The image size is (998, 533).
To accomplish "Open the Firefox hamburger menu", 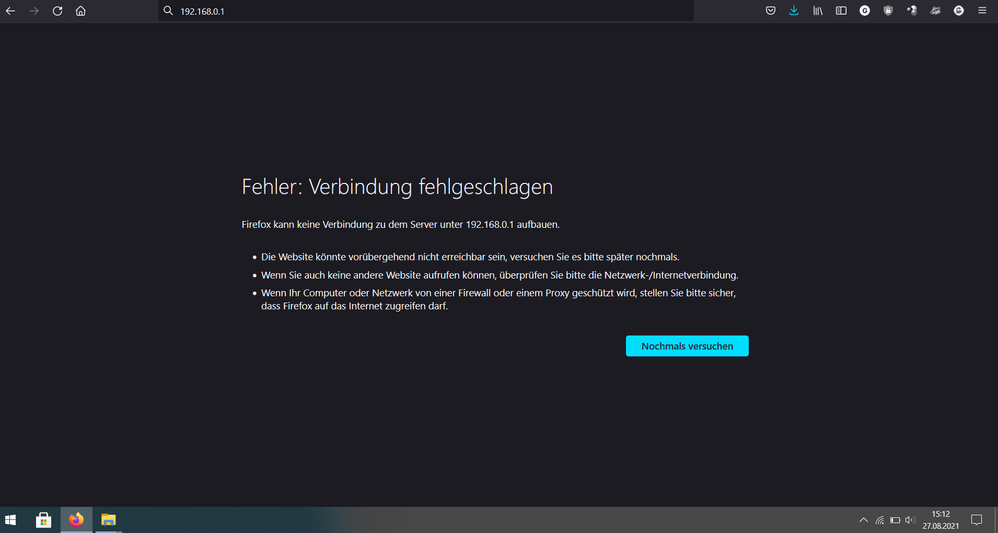I will coord(982,11).
